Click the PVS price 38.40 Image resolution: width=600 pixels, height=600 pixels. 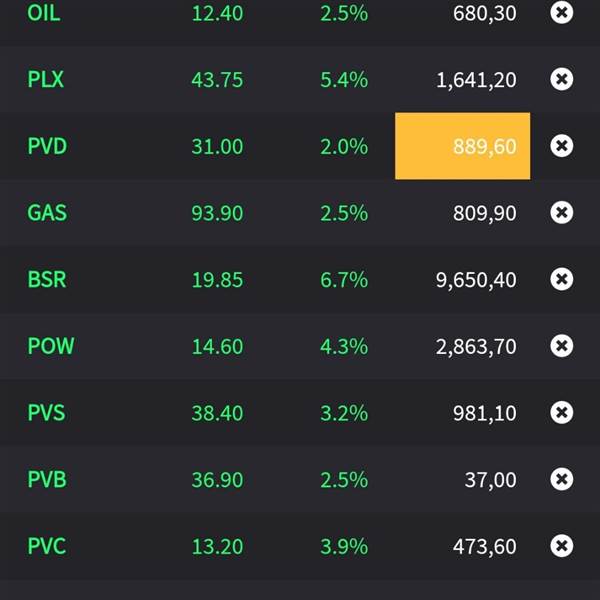coord(217,413)
